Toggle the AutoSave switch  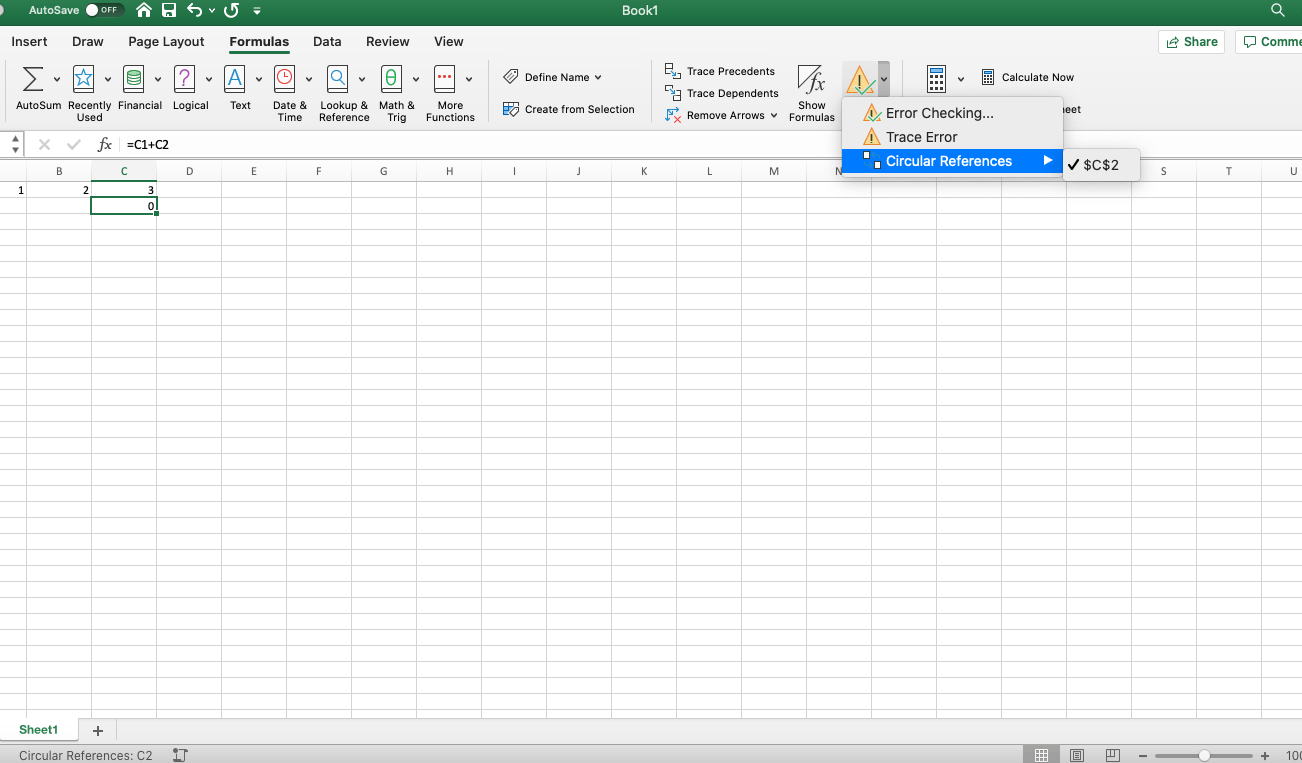pyautogui.click(x=105, y=10)
